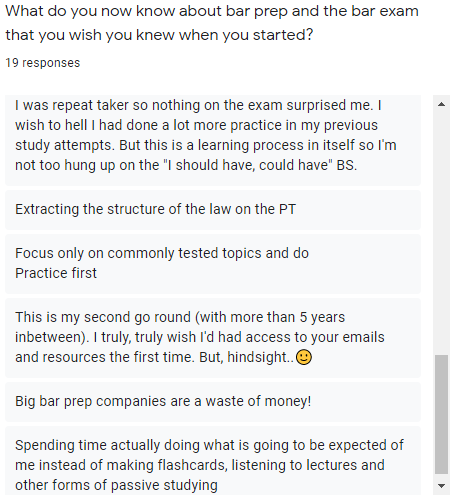
Task: Click the 'This is my second go round' response
Action: pyautogui.click(x=213, y=338)
